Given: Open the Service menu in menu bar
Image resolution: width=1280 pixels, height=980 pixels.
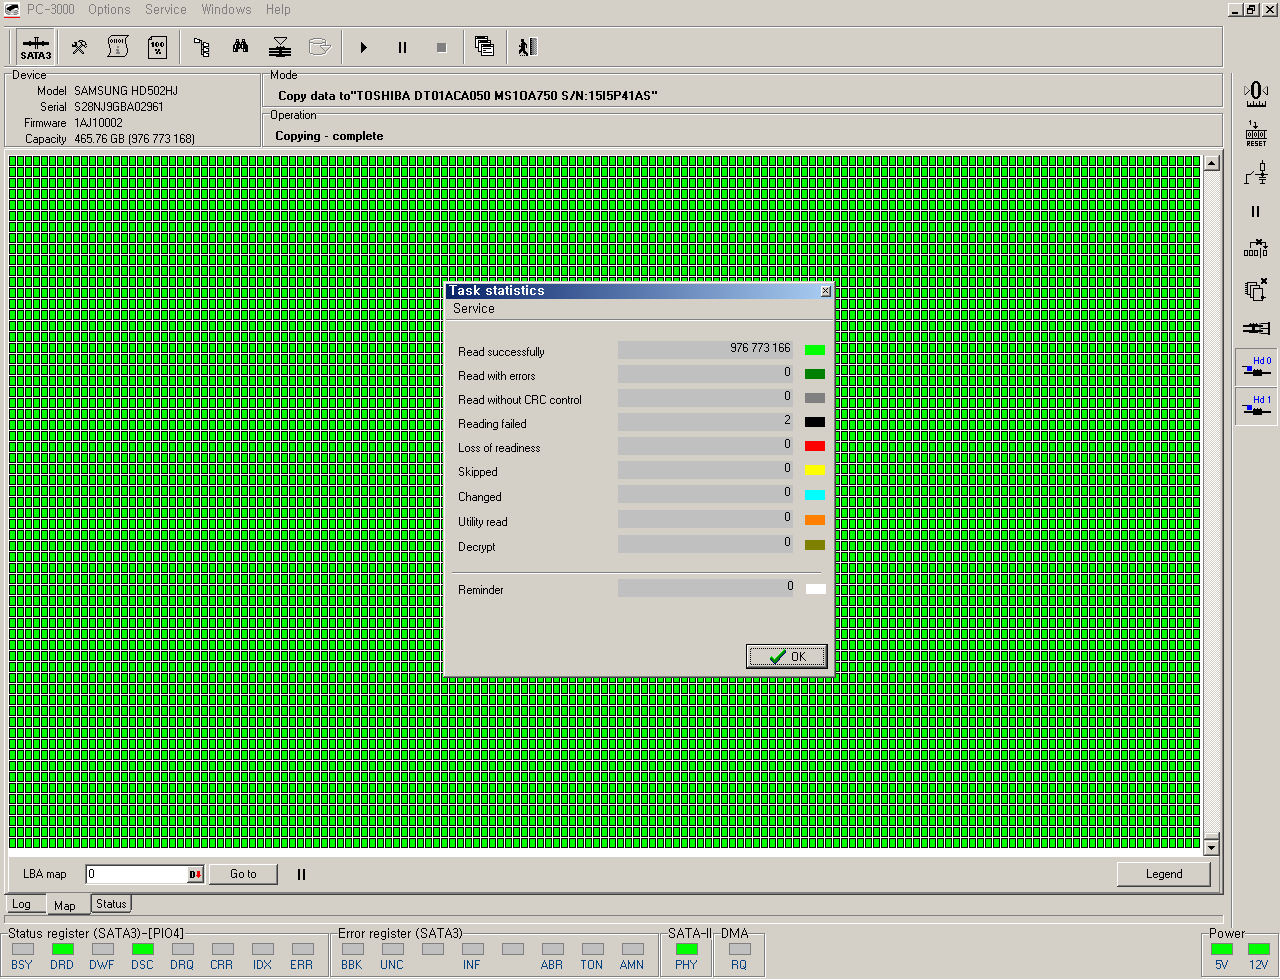Looking at the screenshot, I should (x=166, y=9).
